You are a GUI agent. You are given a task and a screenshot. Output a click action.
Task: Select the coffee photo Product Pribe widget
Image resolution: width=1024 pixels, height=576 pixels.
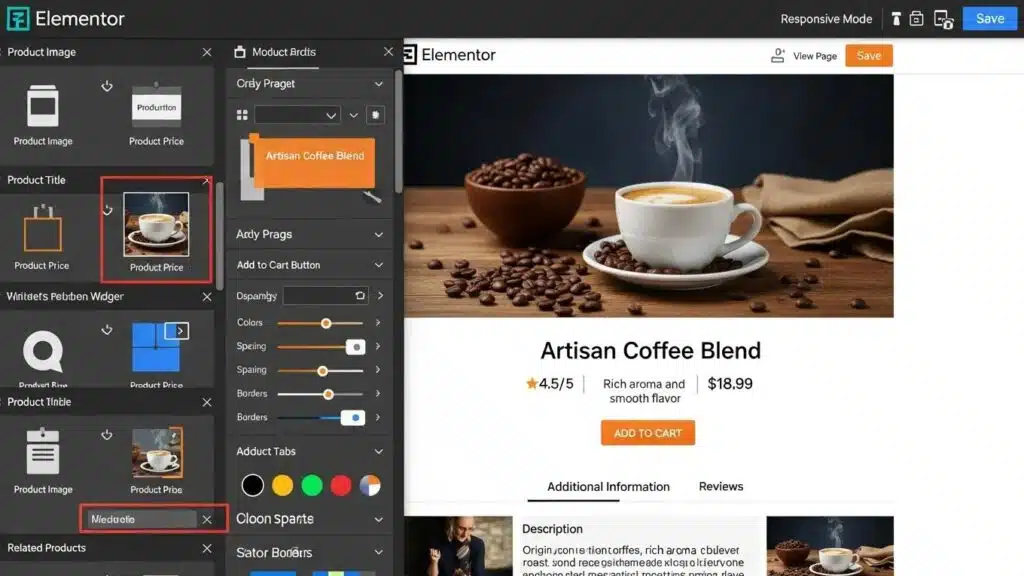[x=157, y=460]
